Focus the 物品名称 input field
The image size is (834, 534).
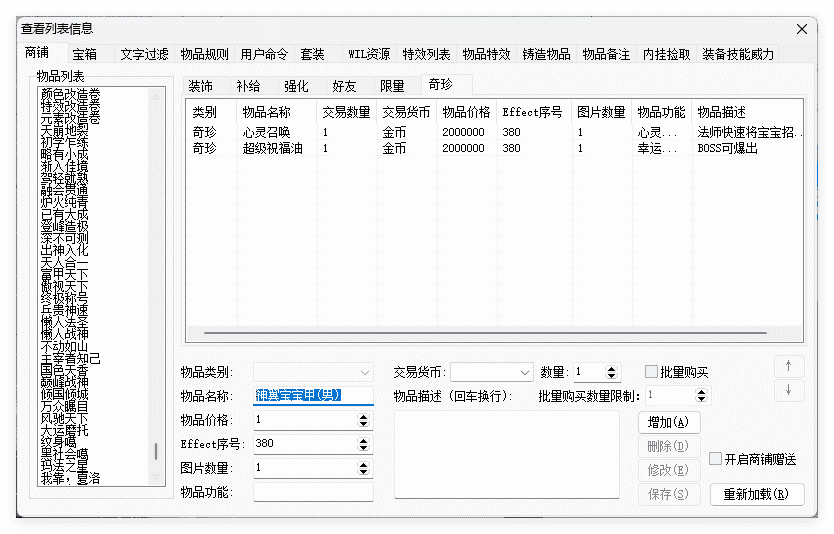coord(313,396)
